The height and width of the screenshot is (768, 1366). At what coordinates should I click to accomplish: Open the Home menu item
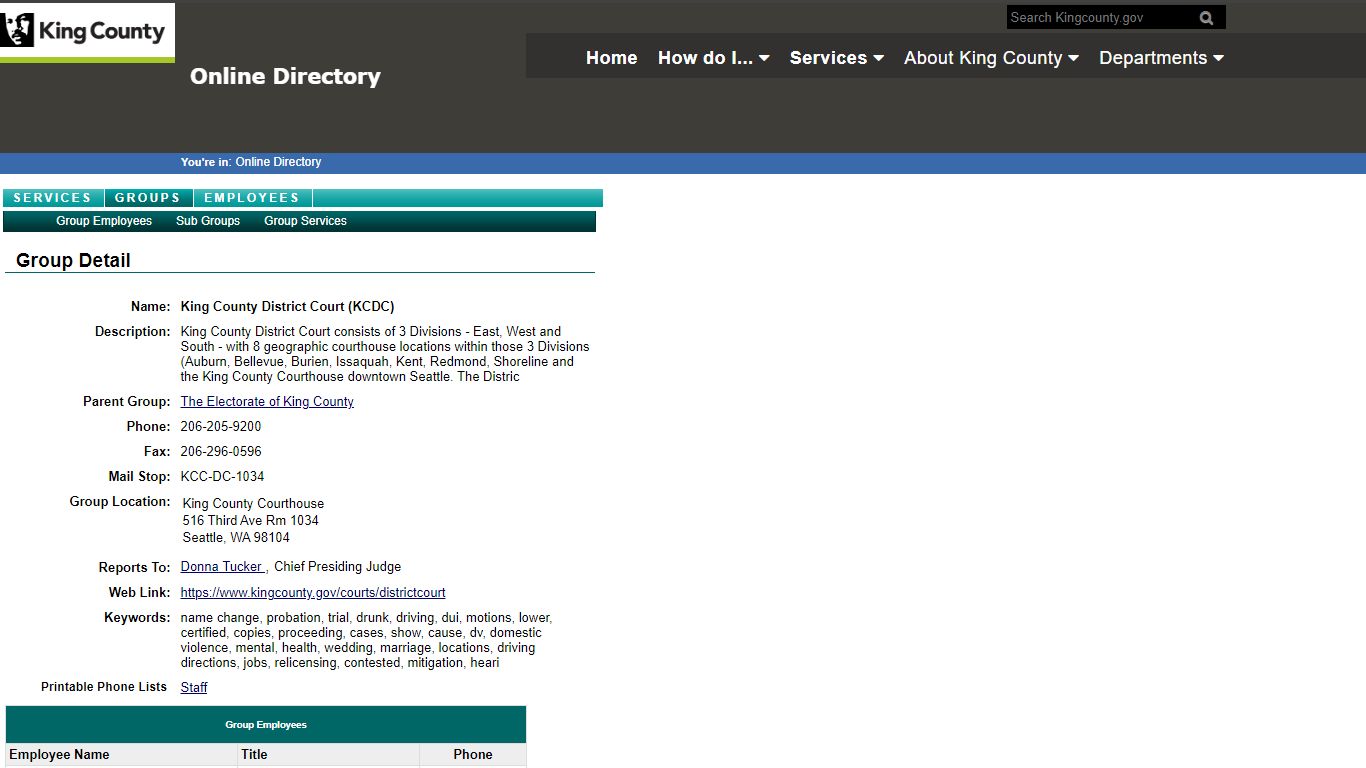(x=611, y=58)
